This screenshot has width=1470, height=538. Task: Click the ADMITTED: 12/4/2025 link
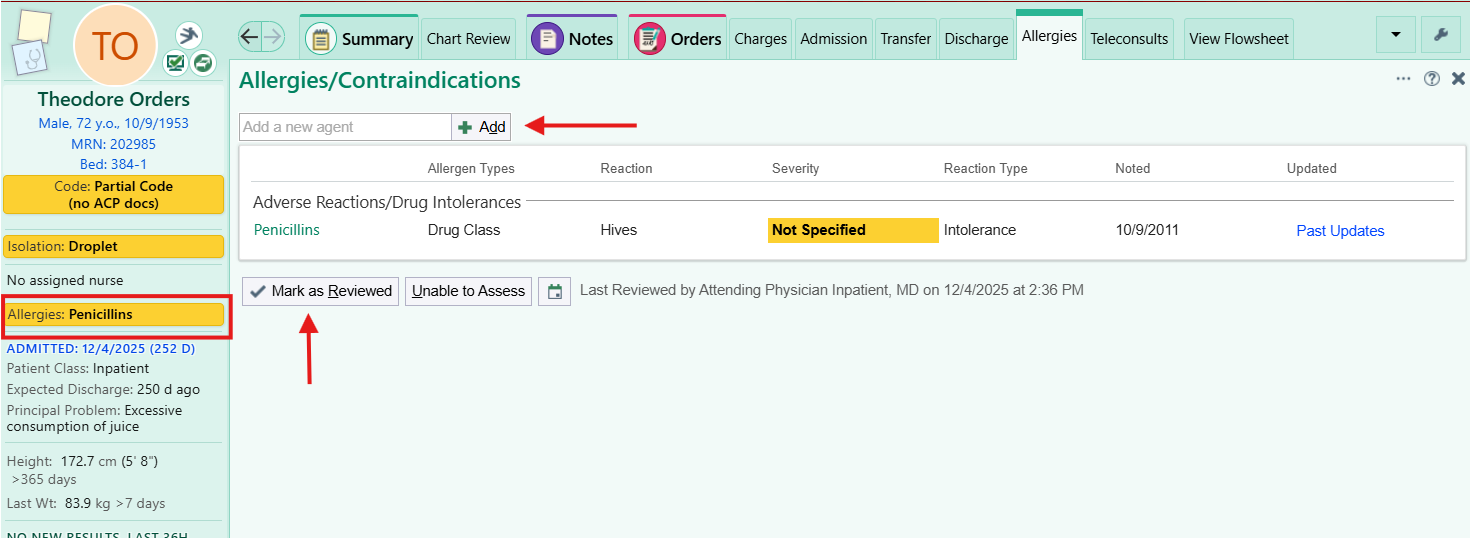click(101, 348)
